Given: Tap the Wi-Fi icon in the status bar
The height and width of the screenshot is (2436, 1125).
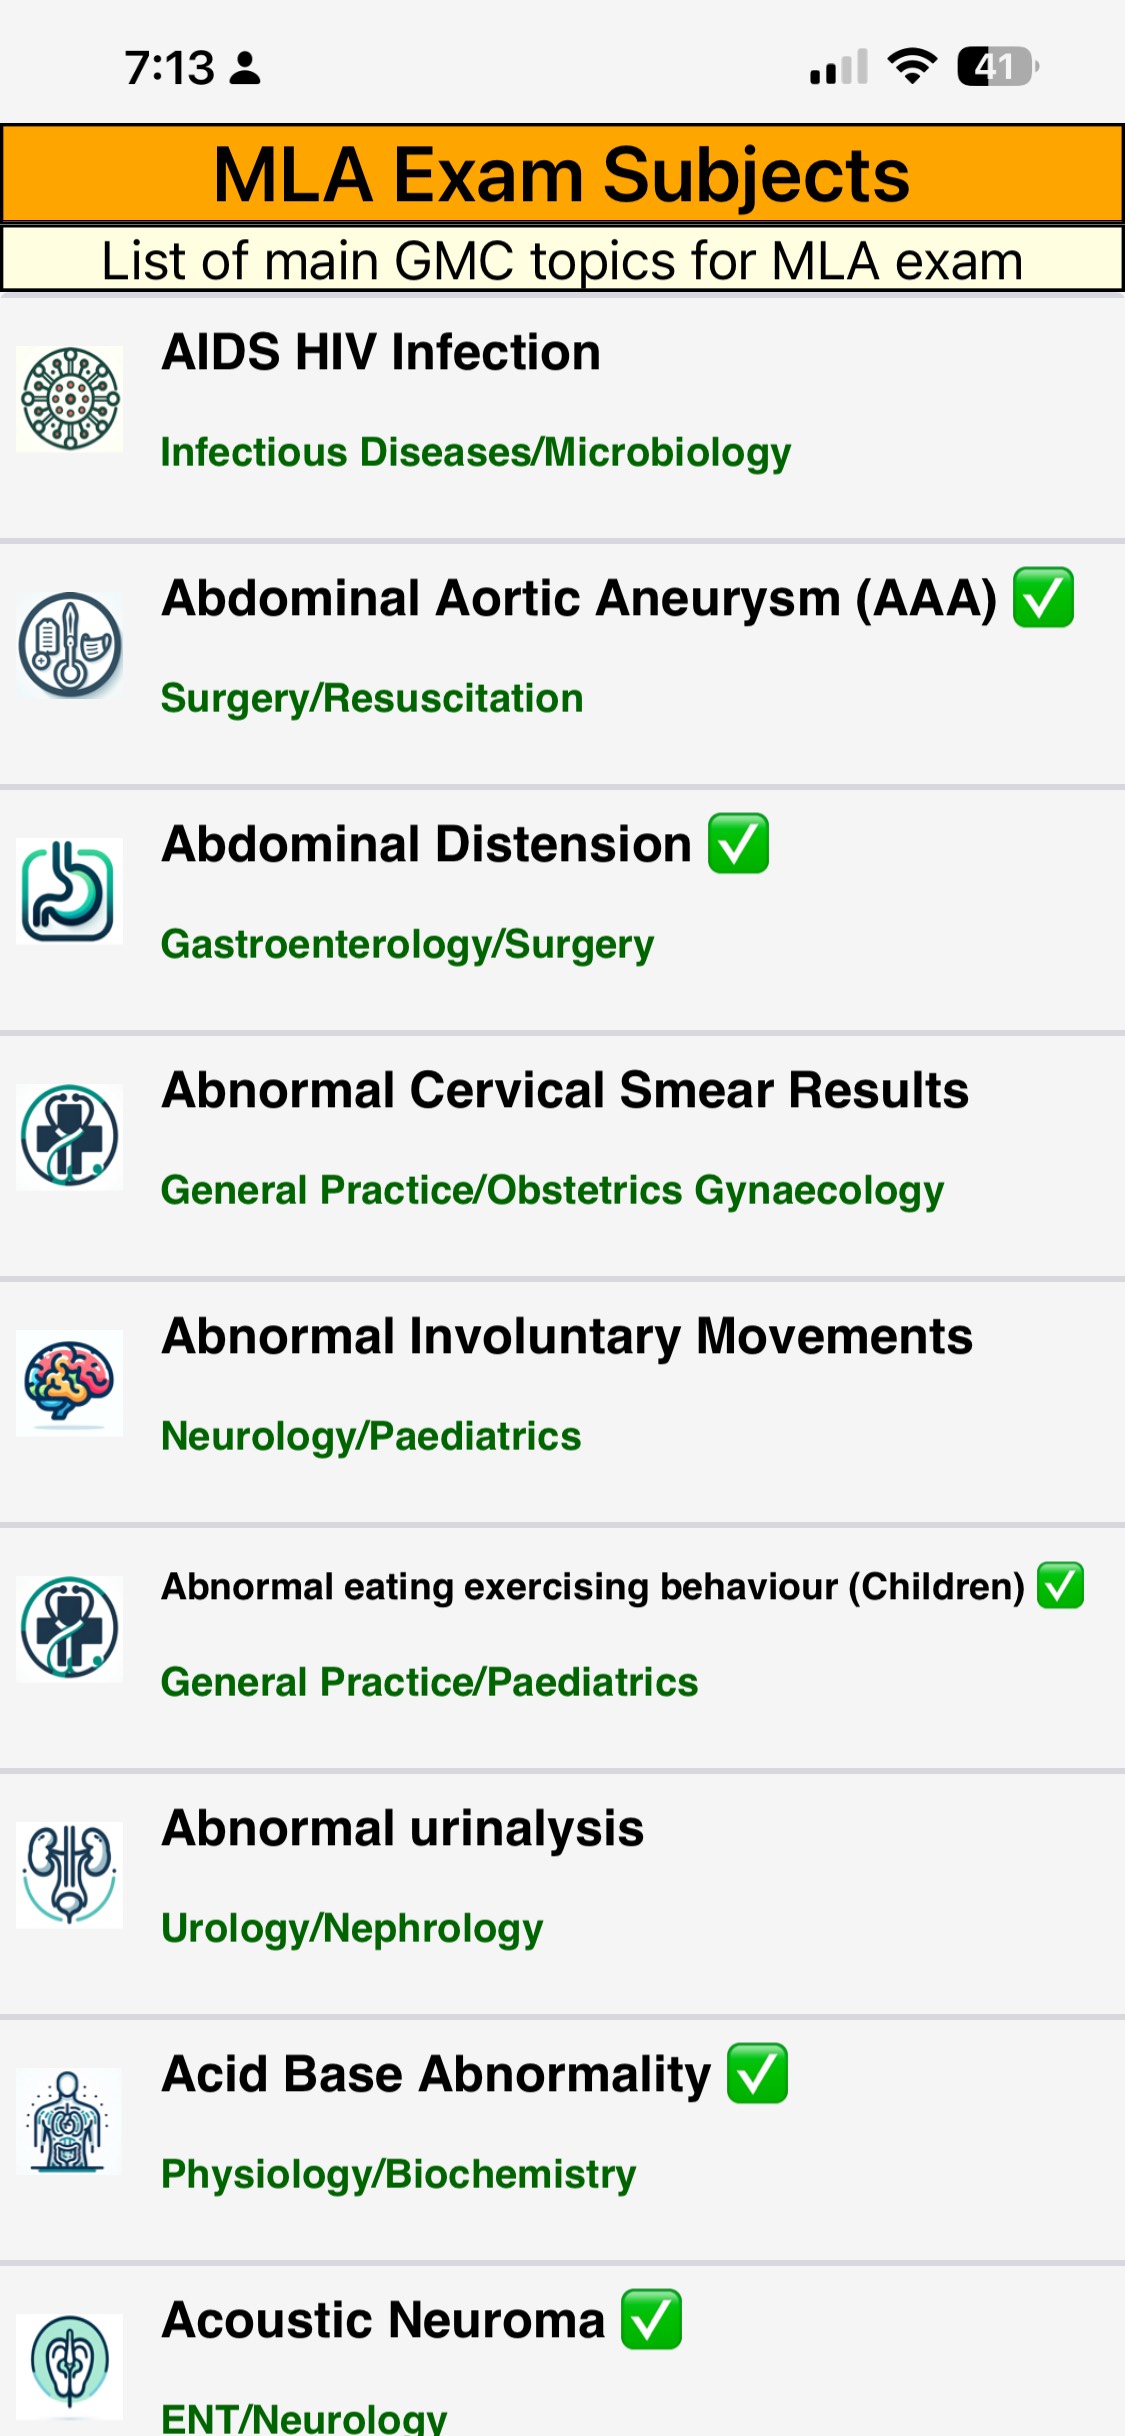Looking at the screenshot, I should 912,67.
